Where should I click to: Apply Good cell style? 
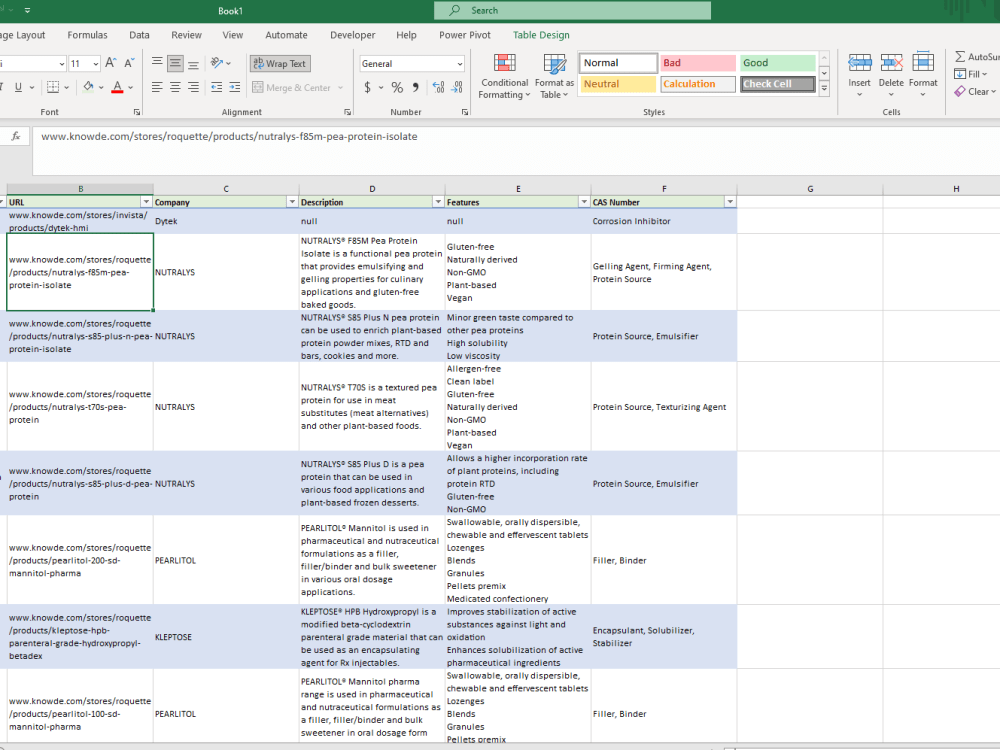click(777, 62)
